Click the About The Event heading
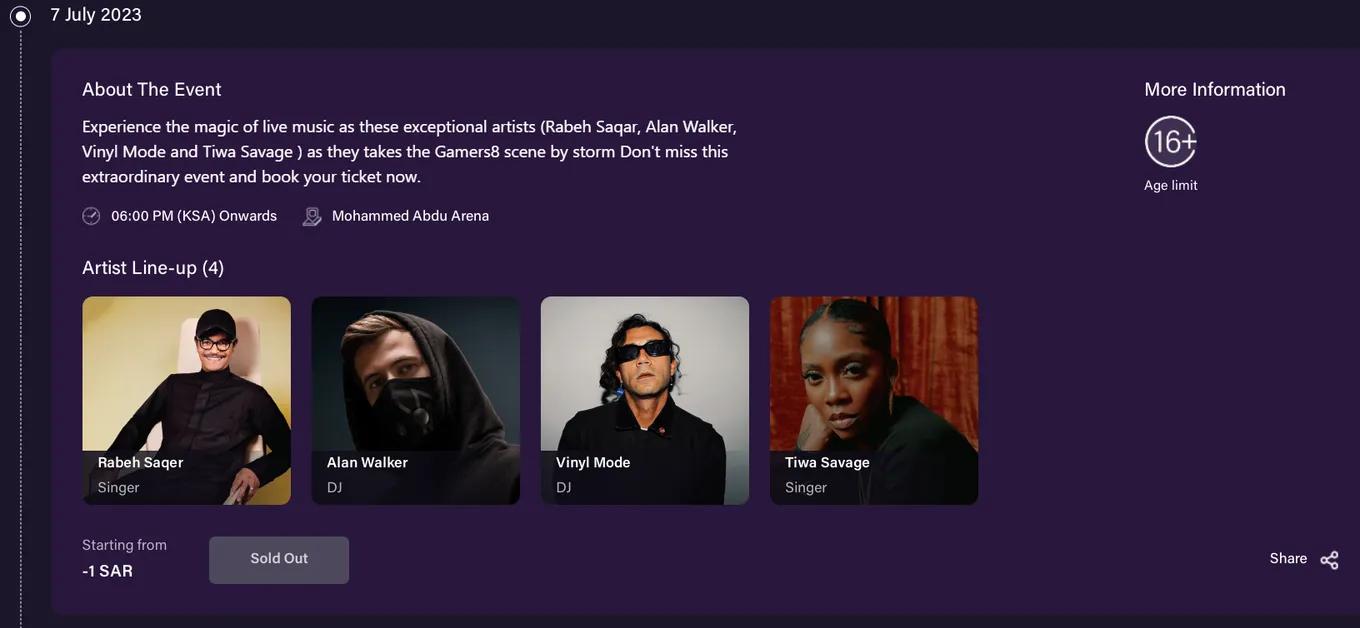 (152, 89)
